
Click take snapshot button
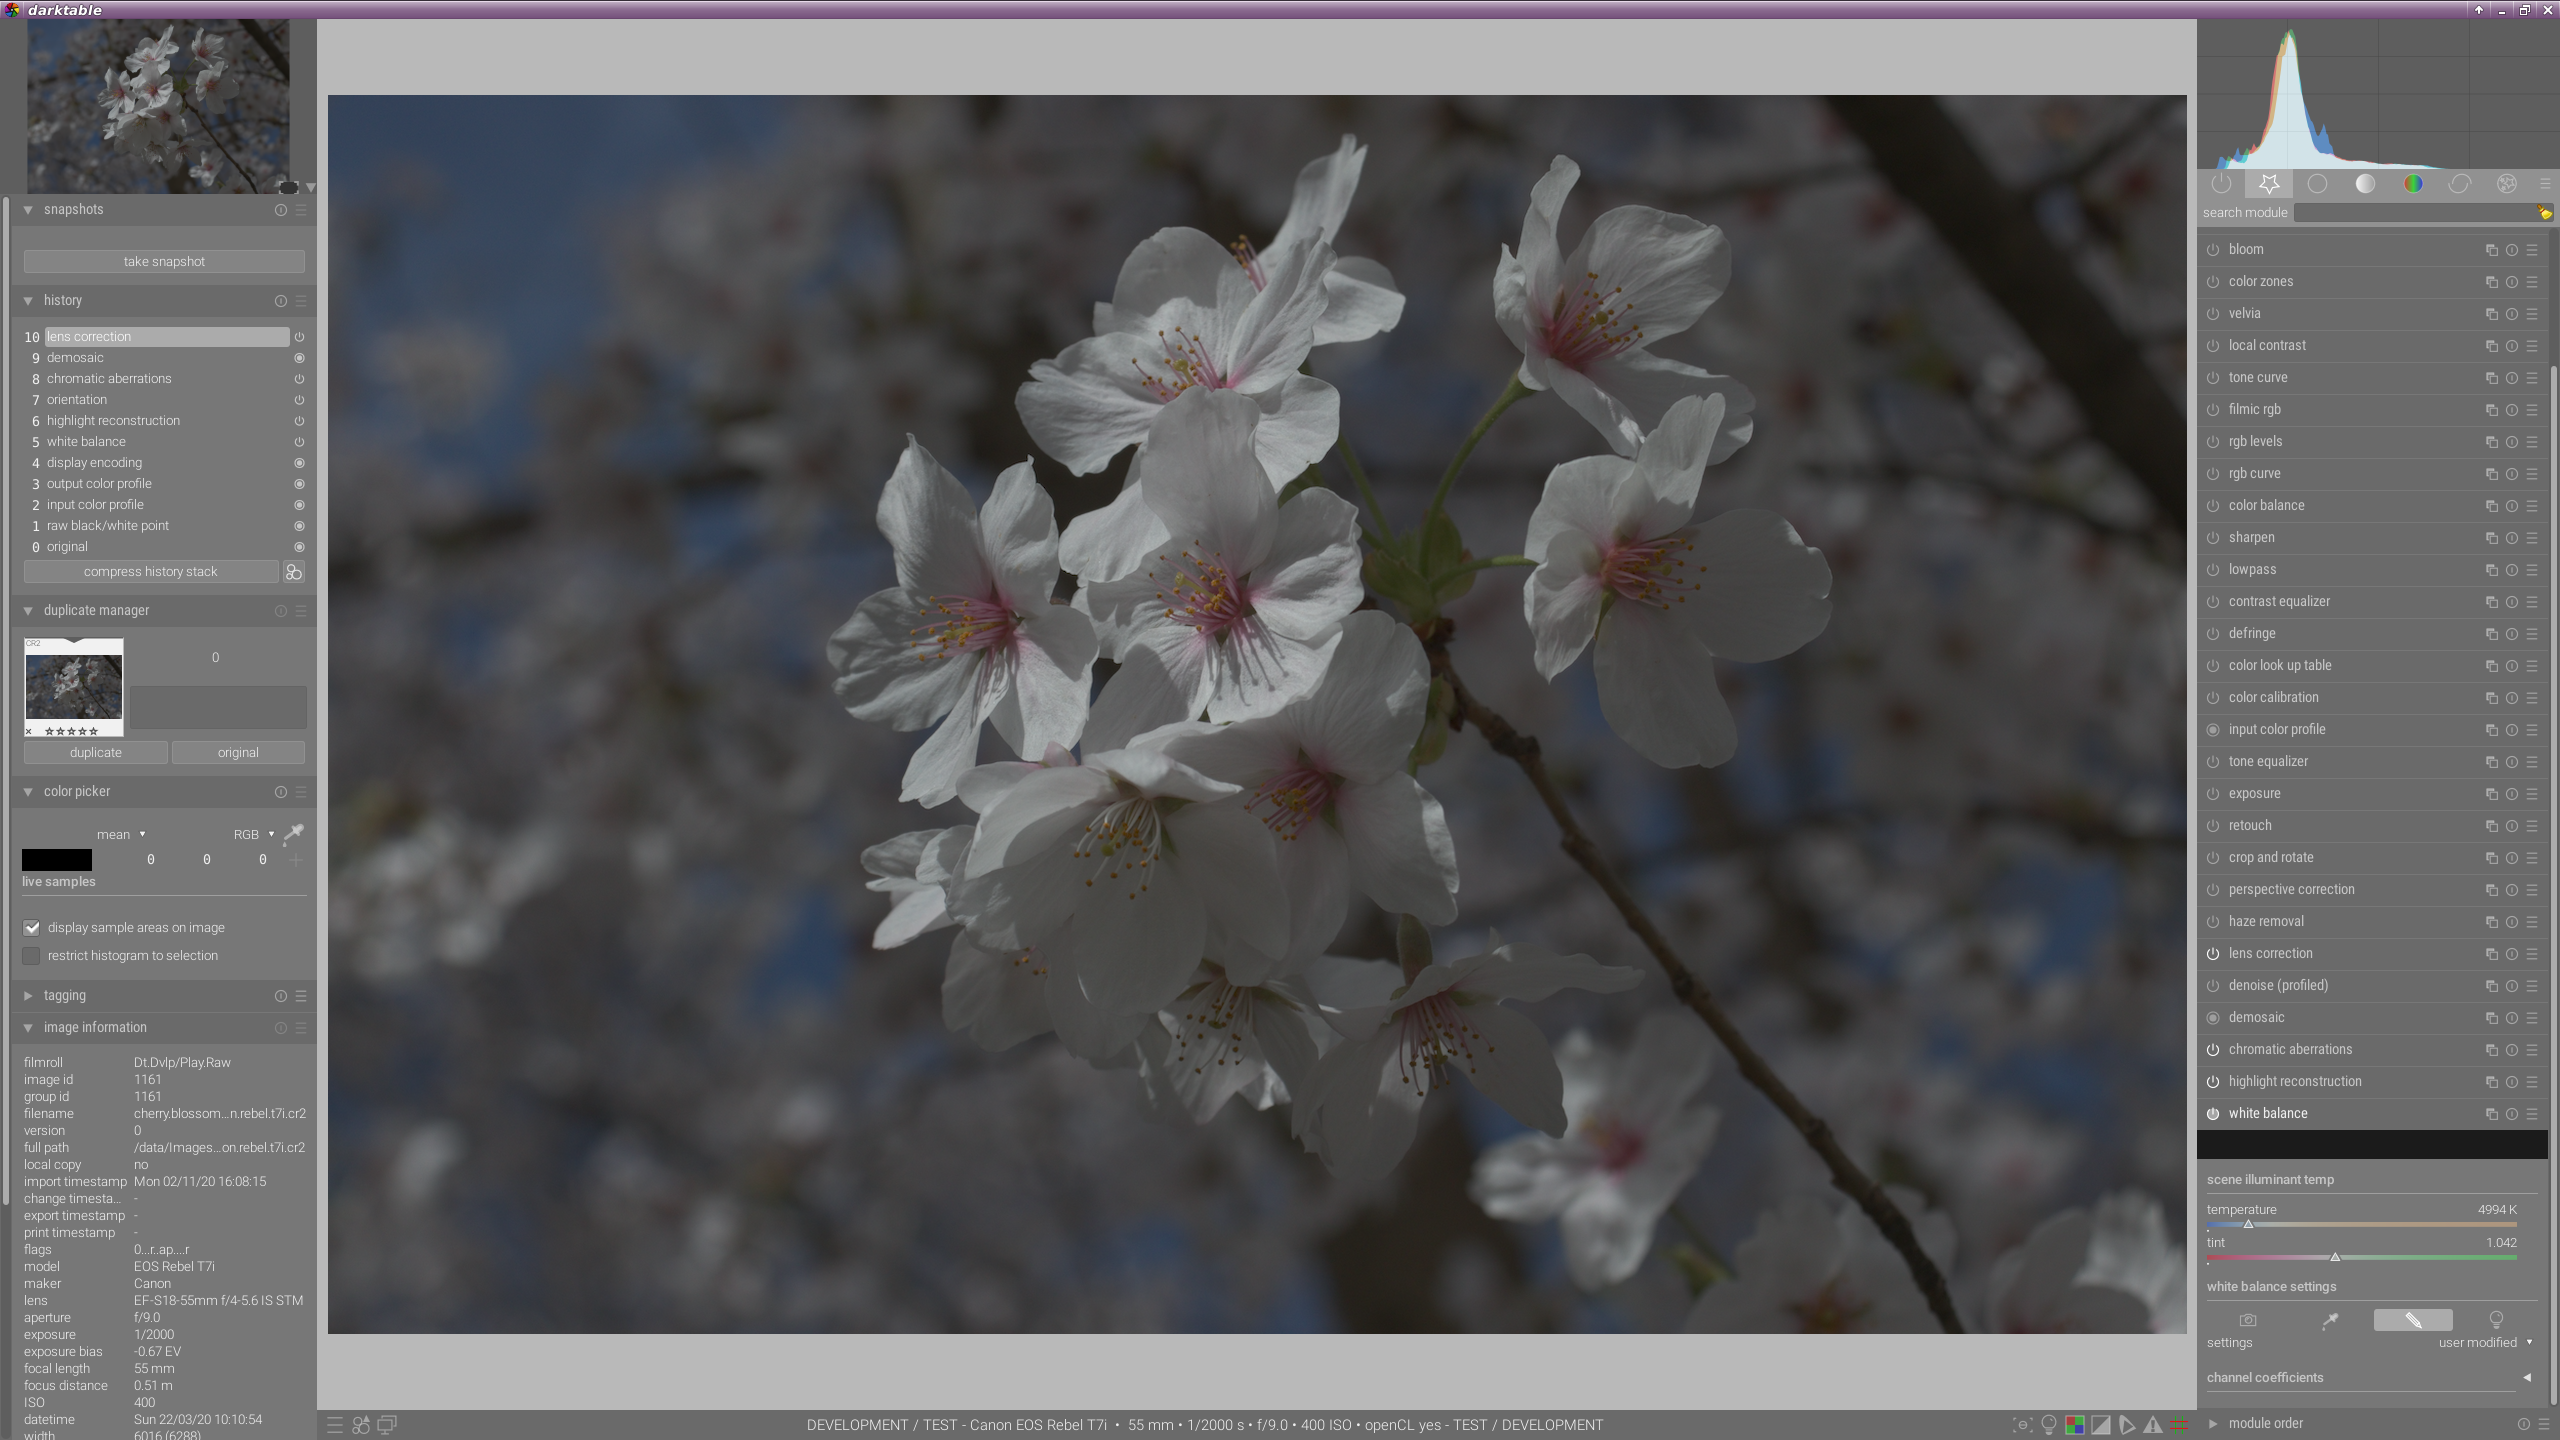[164, 261]
